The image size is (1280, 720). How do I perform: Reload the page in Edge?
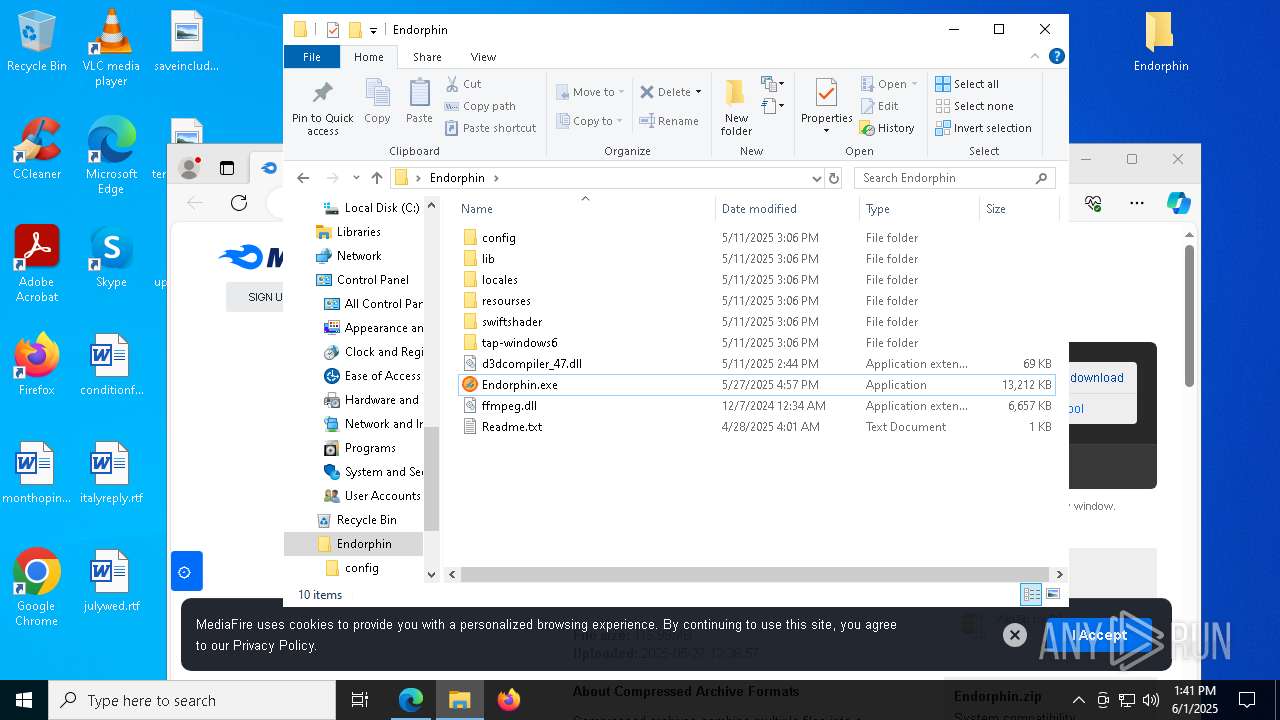pyautogui.click(x=238, y=203)
